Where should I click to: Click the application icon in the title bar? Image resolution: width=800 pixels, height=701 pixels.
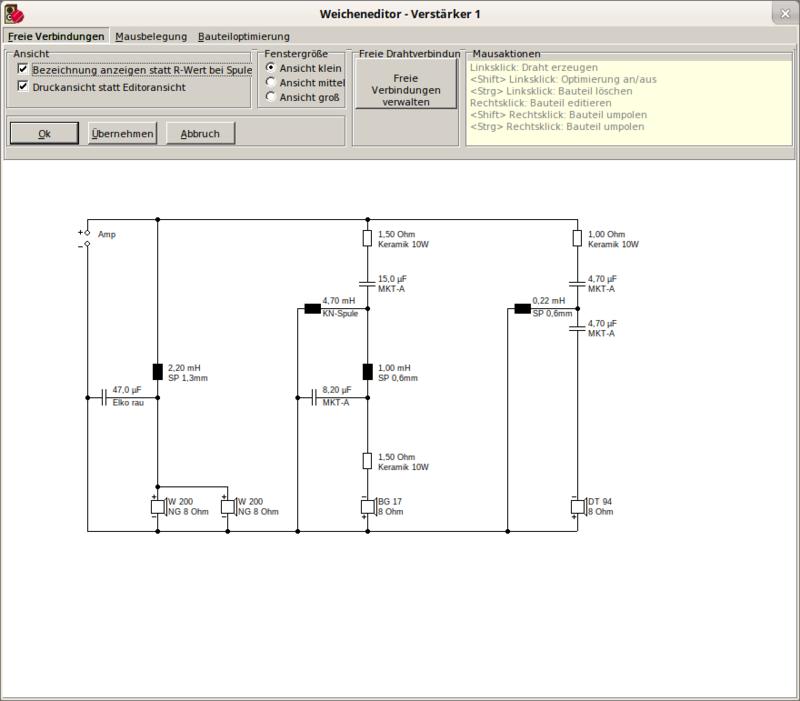[13, 12]
